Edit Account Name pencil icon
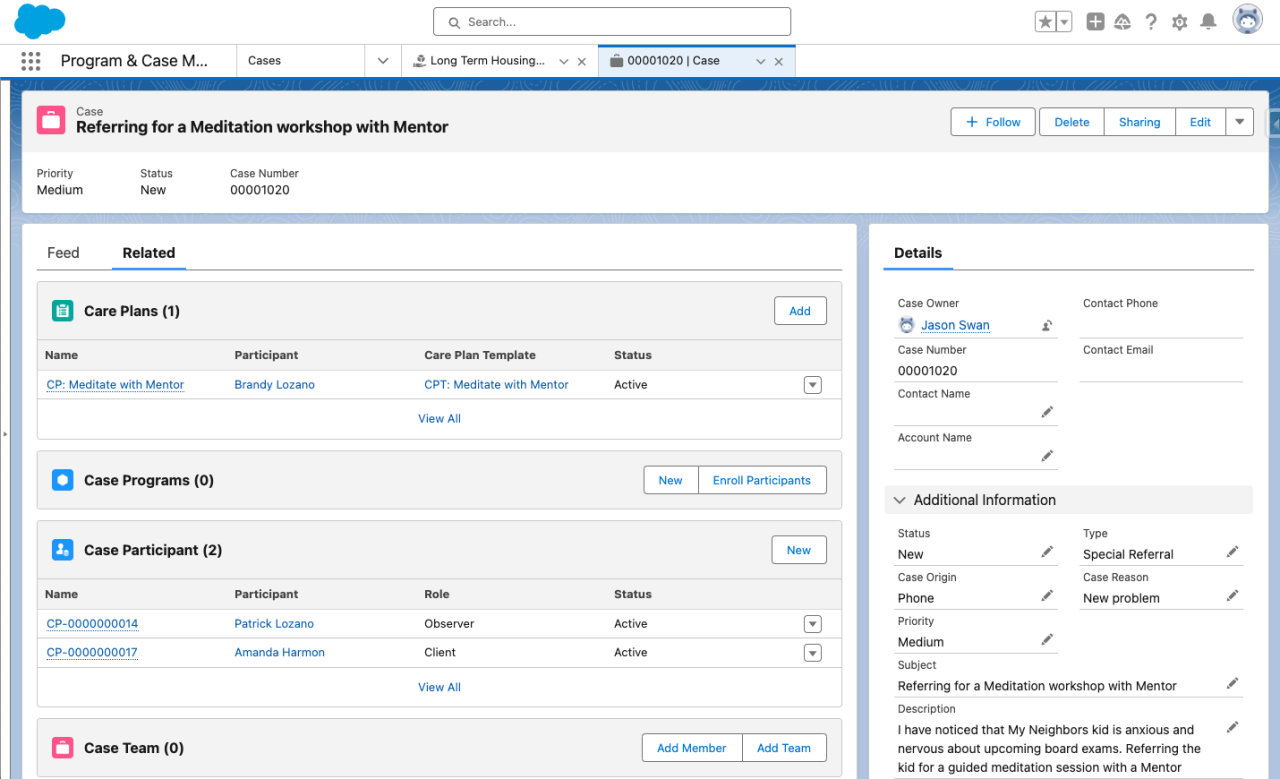 [x=1047, y=456]
